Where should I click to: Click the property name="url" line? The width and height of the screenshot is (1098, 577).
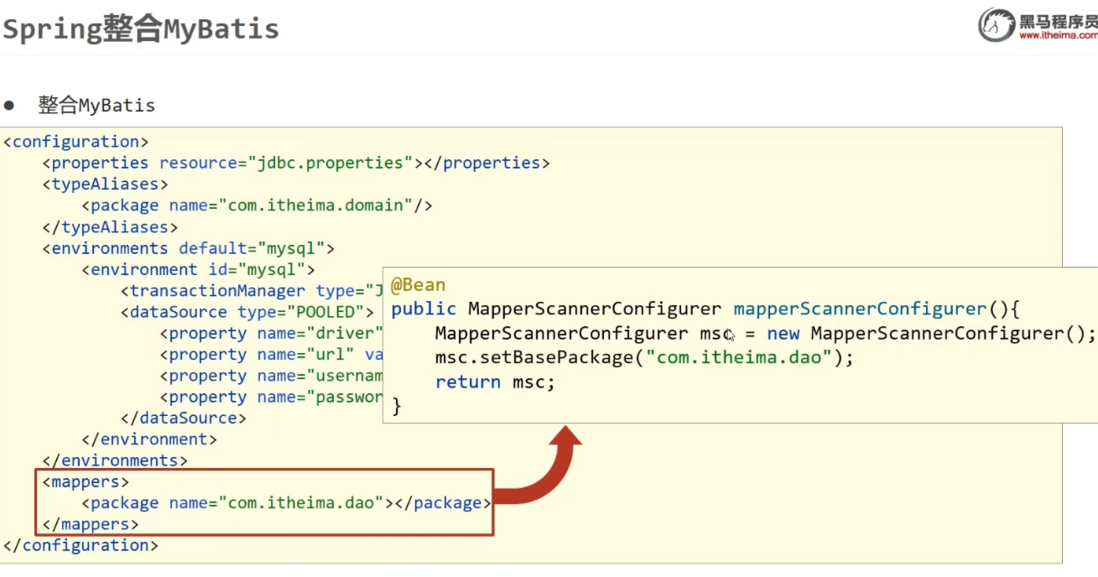pyautogui.click(x=271, y=354)
